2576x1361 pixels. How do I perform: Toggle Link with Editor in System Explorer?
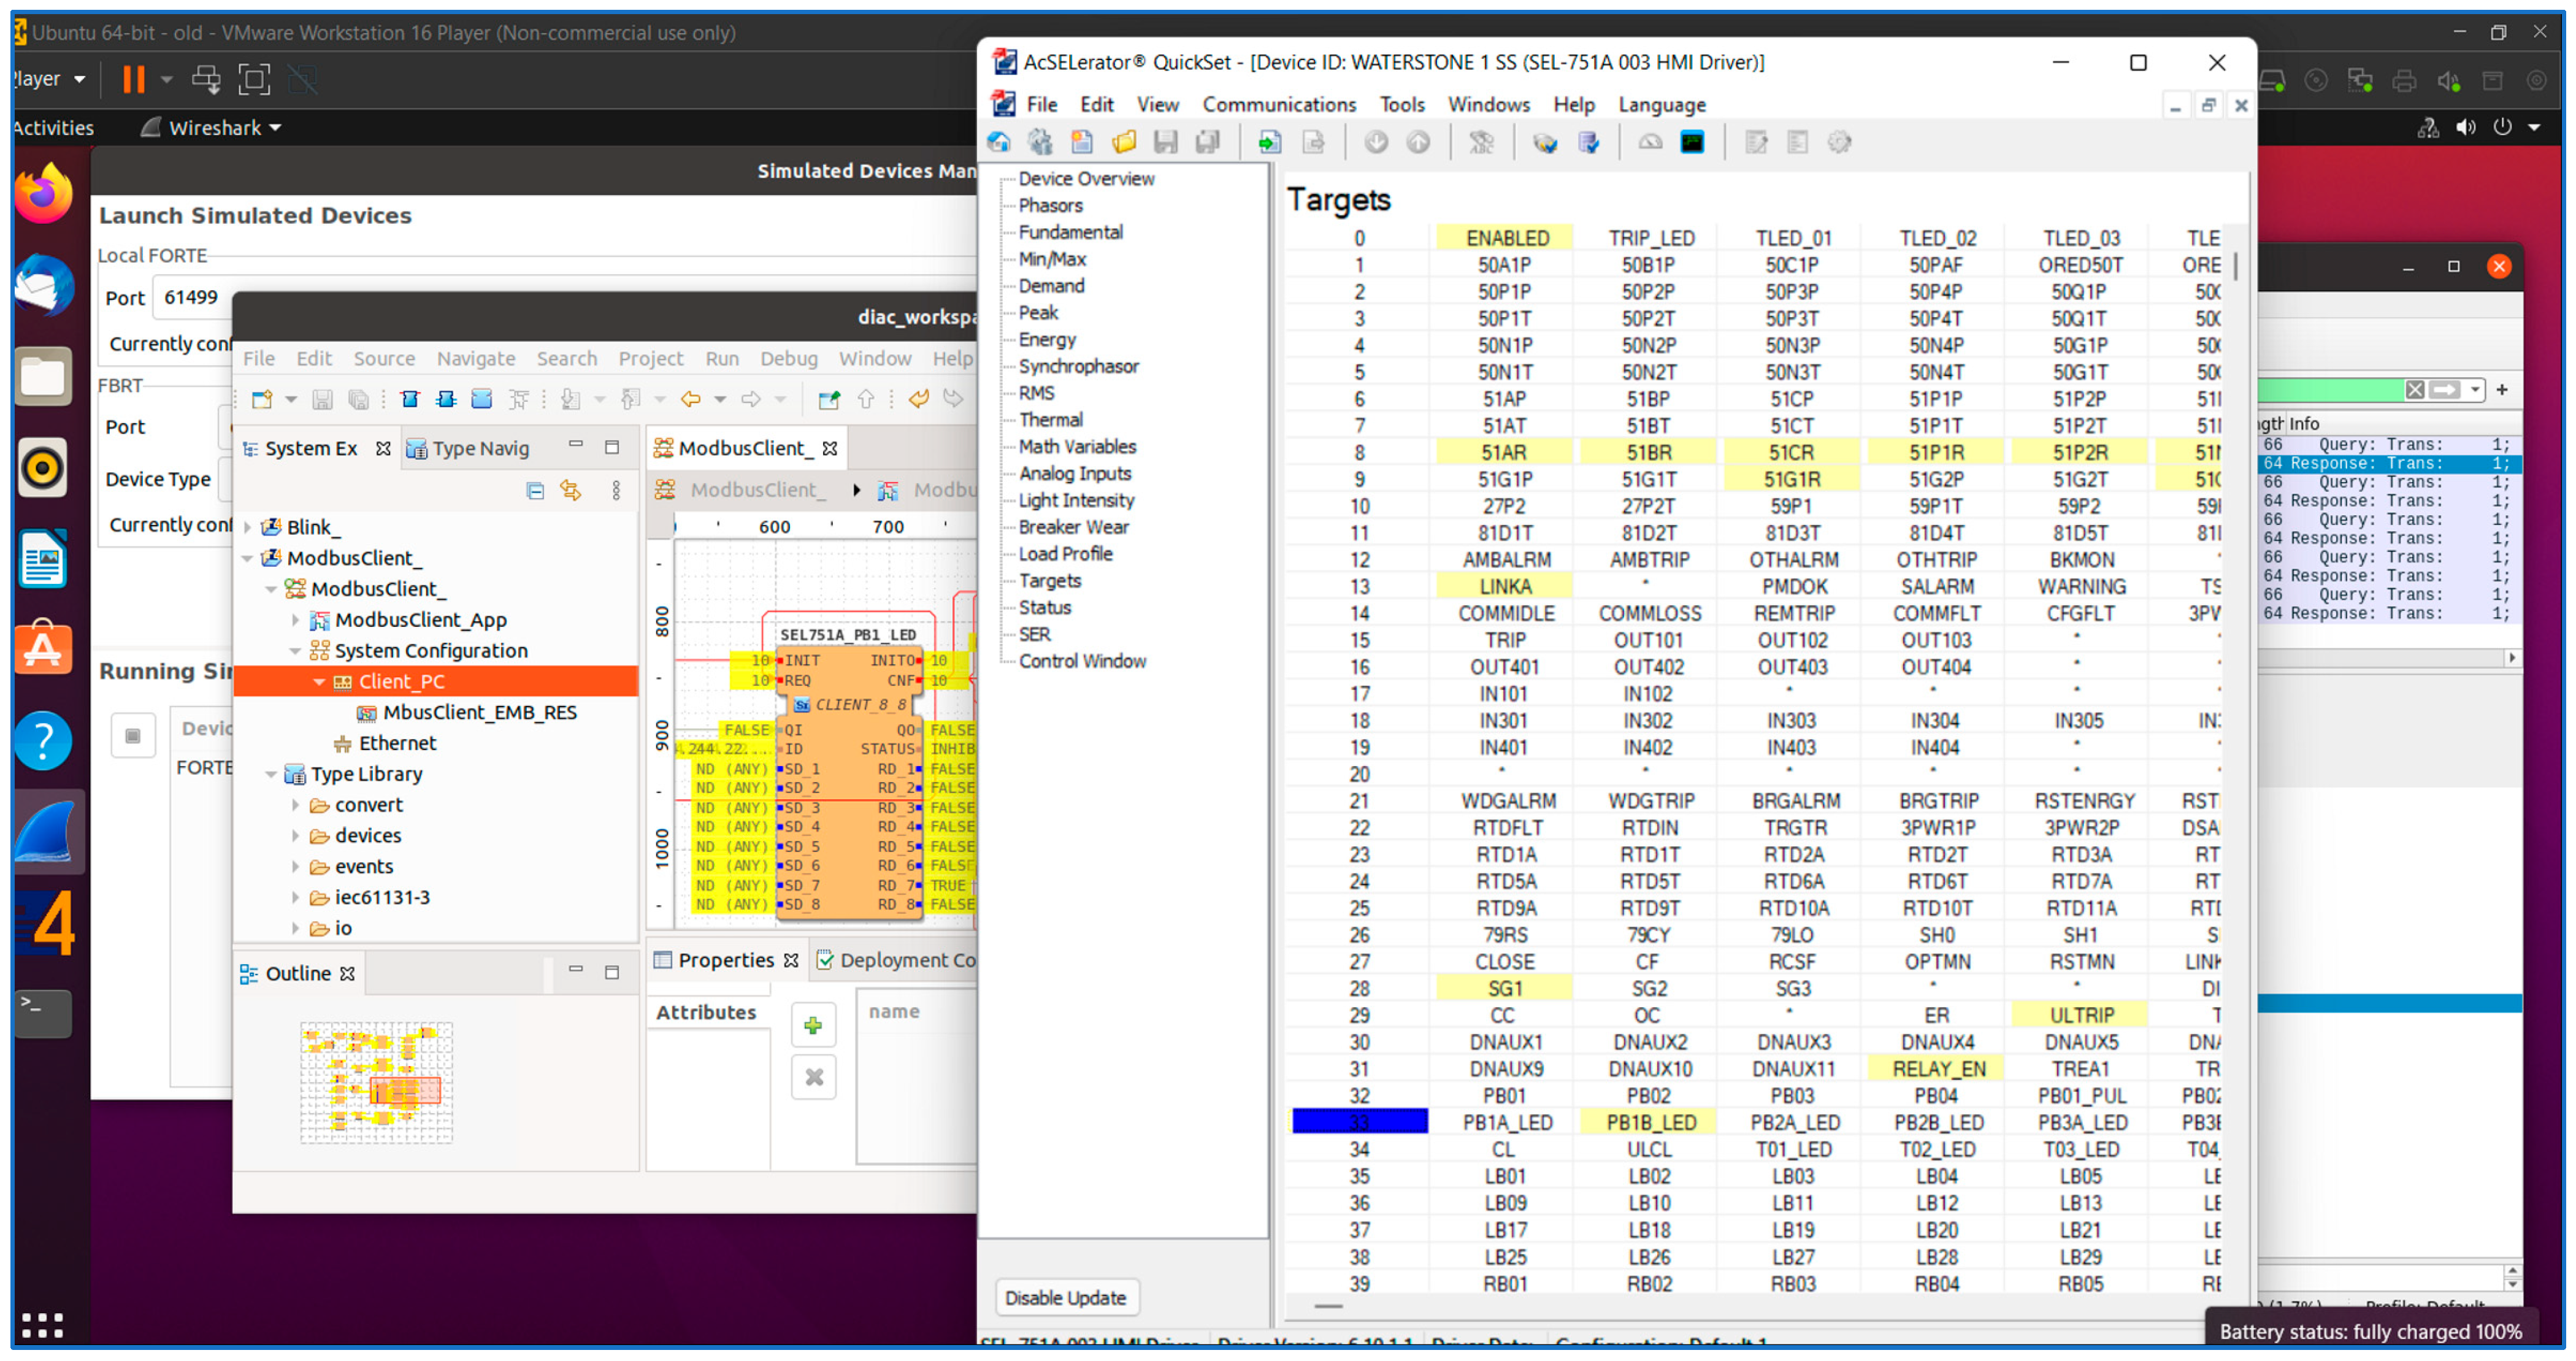point(571,490)
